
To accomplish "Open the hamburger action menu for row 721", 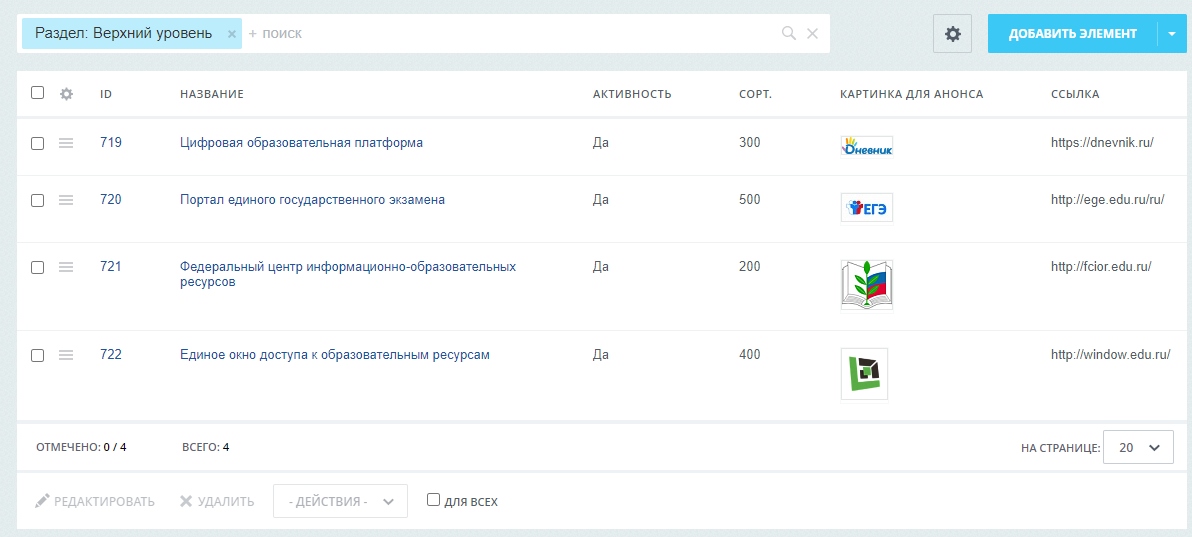I will 66,267.
